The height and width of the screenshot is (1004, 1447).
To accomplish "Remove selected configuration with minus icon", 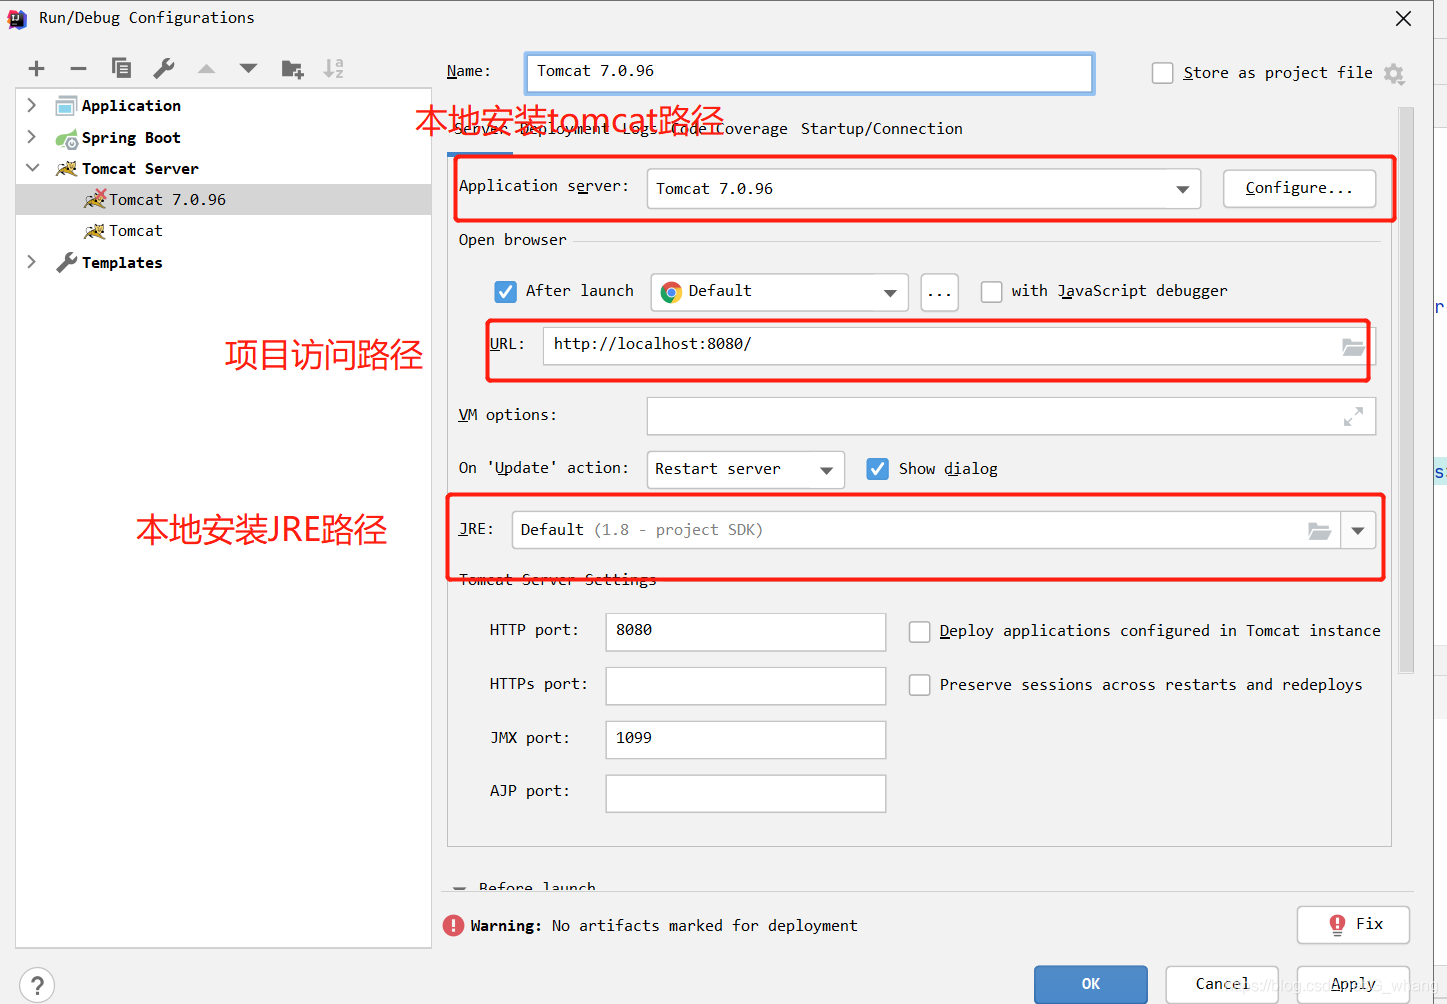I will pyautogui.click(x=79, y=68).
